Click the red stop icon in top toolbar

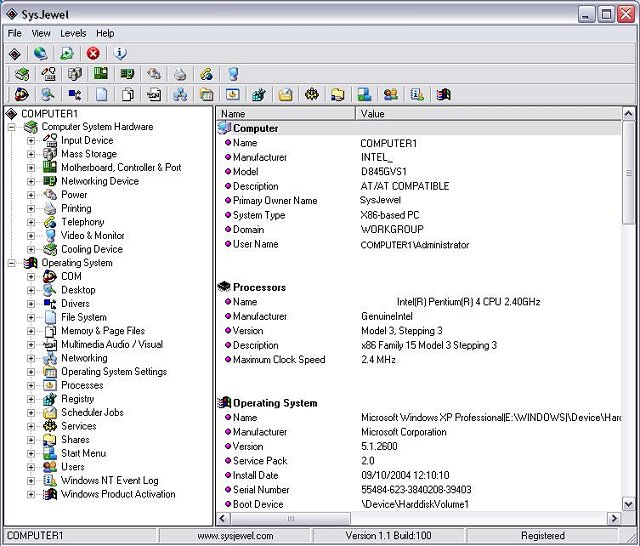click(93, 53)
